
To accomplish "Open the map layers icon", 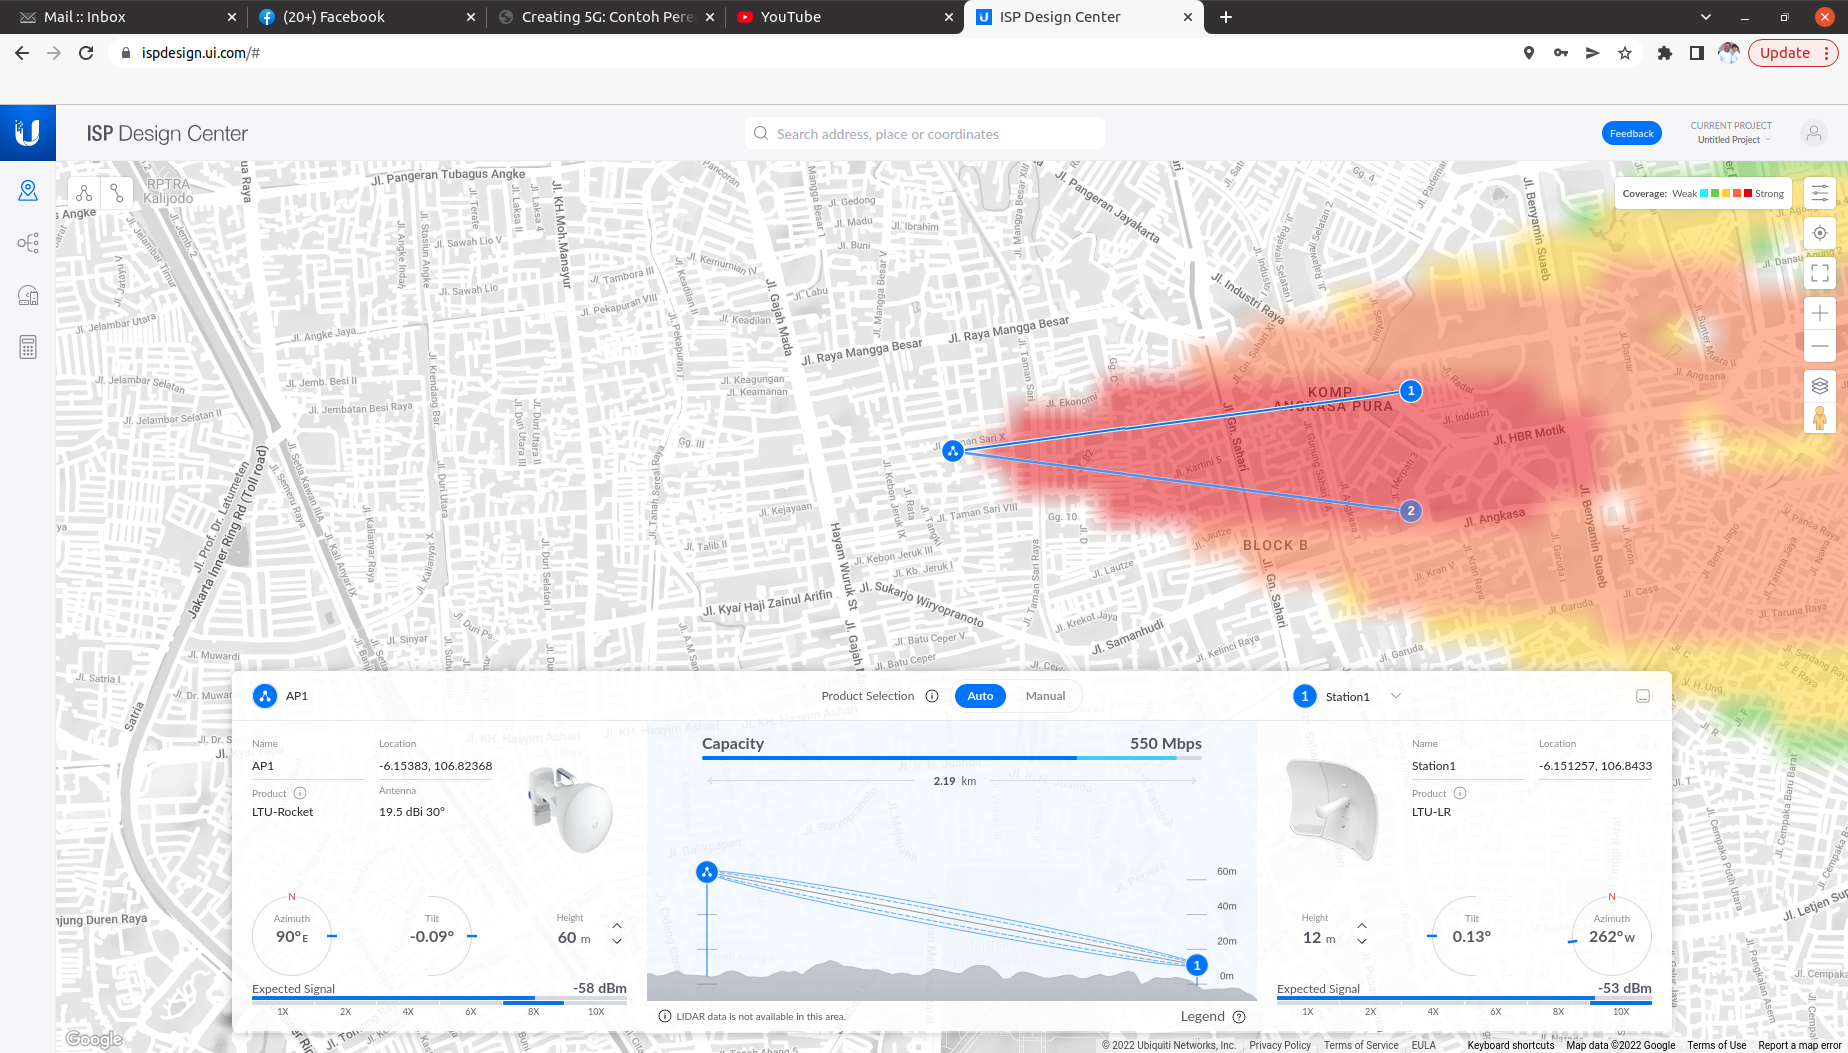I will click(1820, 386).
